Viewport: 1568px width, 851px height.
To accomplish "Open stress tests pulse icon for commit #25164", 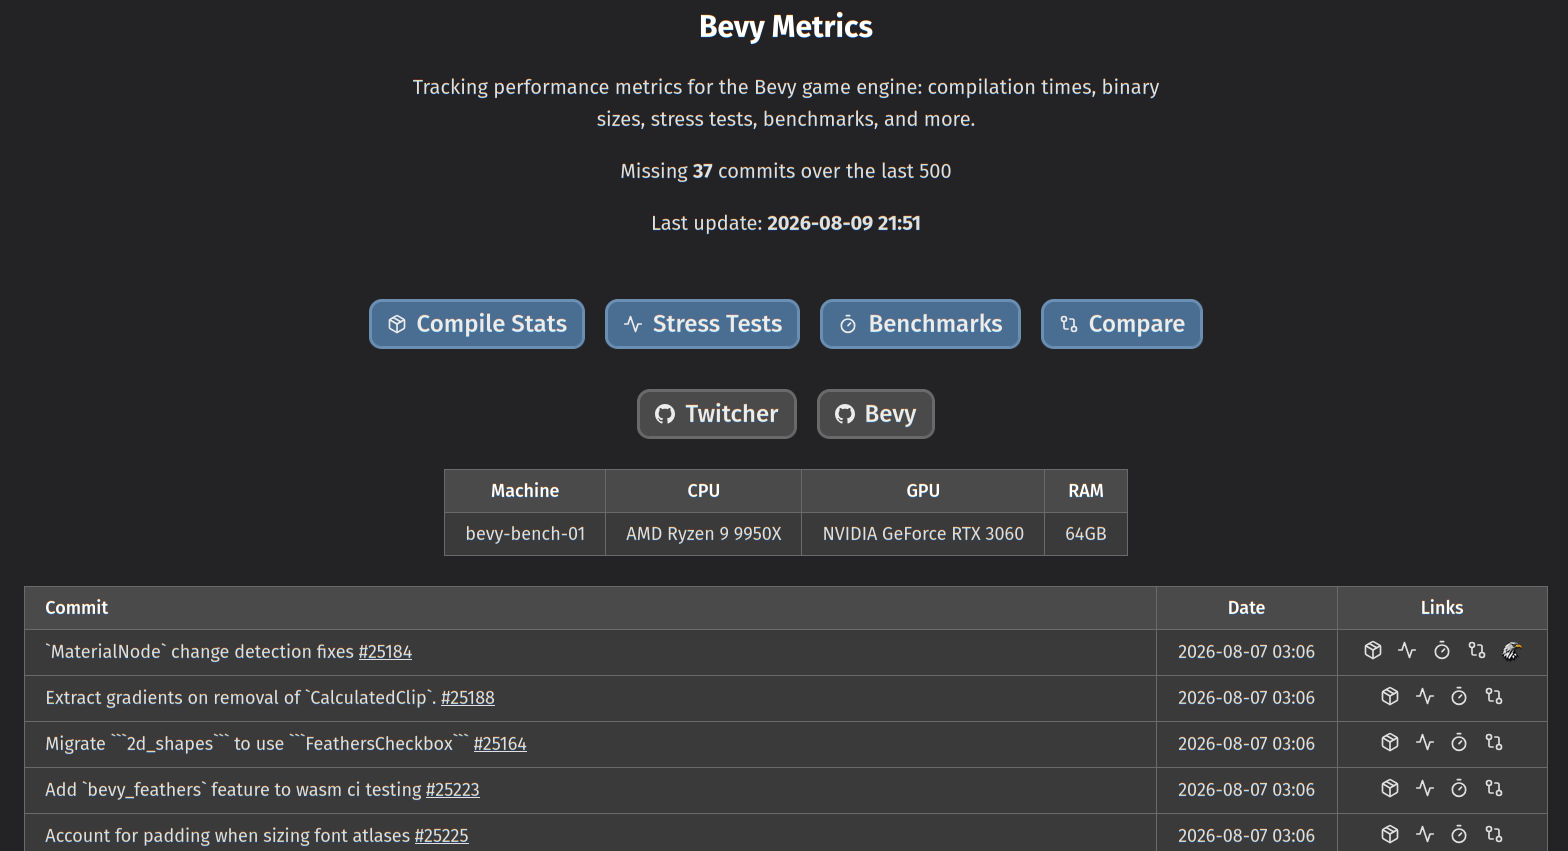I will (1425, 742).
